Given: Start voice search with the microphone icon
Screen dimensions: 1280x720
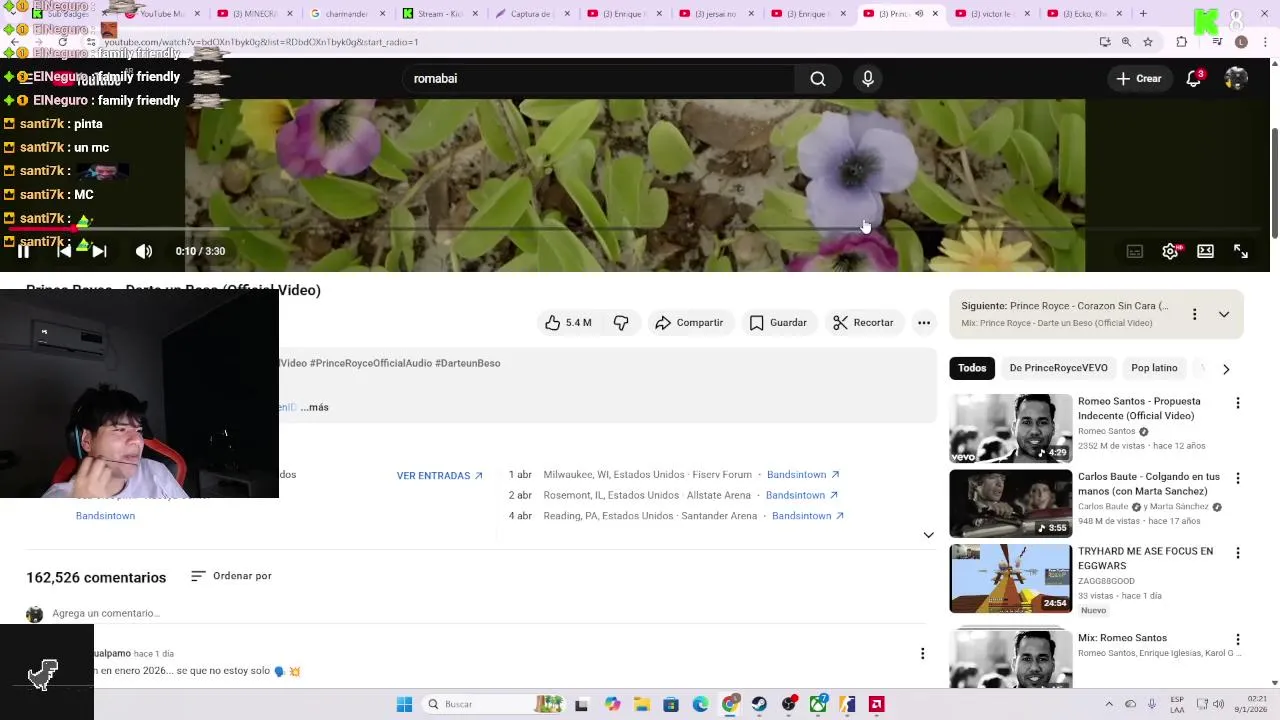Looking at the screenshot, I should tap(868, 79).
